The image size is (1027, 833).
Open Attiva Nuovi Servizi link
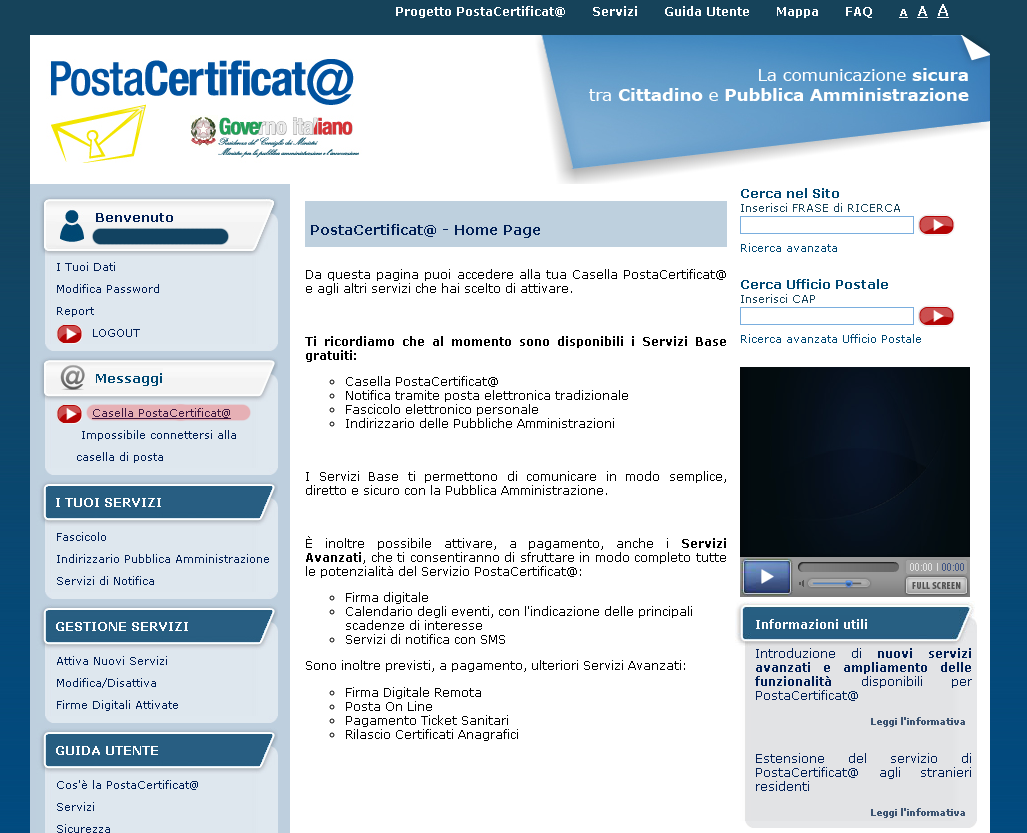112,661
